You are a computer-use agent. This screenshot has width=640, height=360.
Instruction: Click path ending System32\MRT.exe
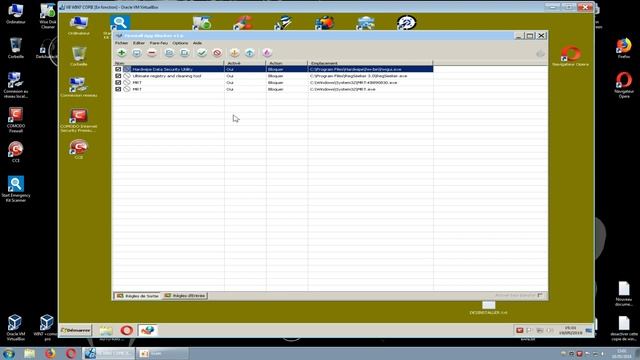(342, 89)
